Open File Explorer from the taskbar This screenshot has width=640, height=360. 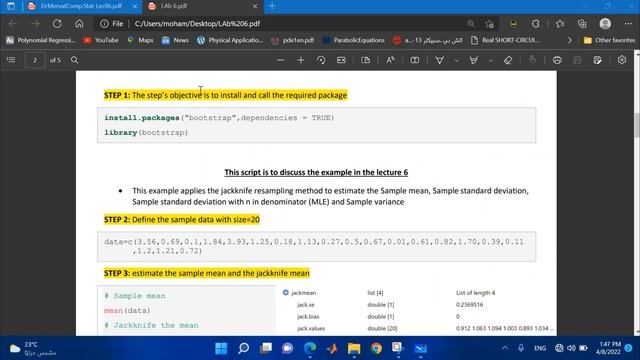(354, 348)
